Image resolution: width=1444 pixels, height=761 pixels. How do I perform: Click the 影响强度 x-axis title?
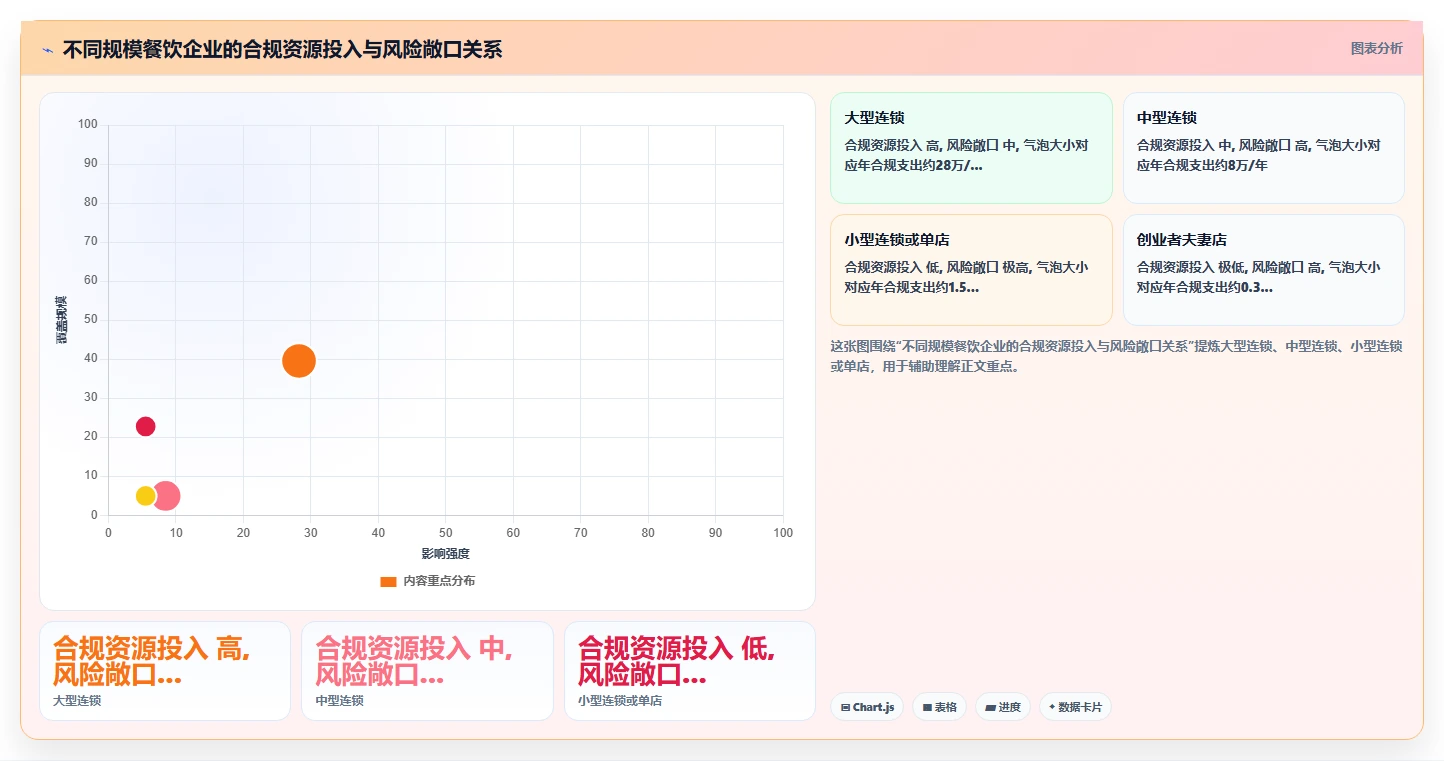coord(445,554)
